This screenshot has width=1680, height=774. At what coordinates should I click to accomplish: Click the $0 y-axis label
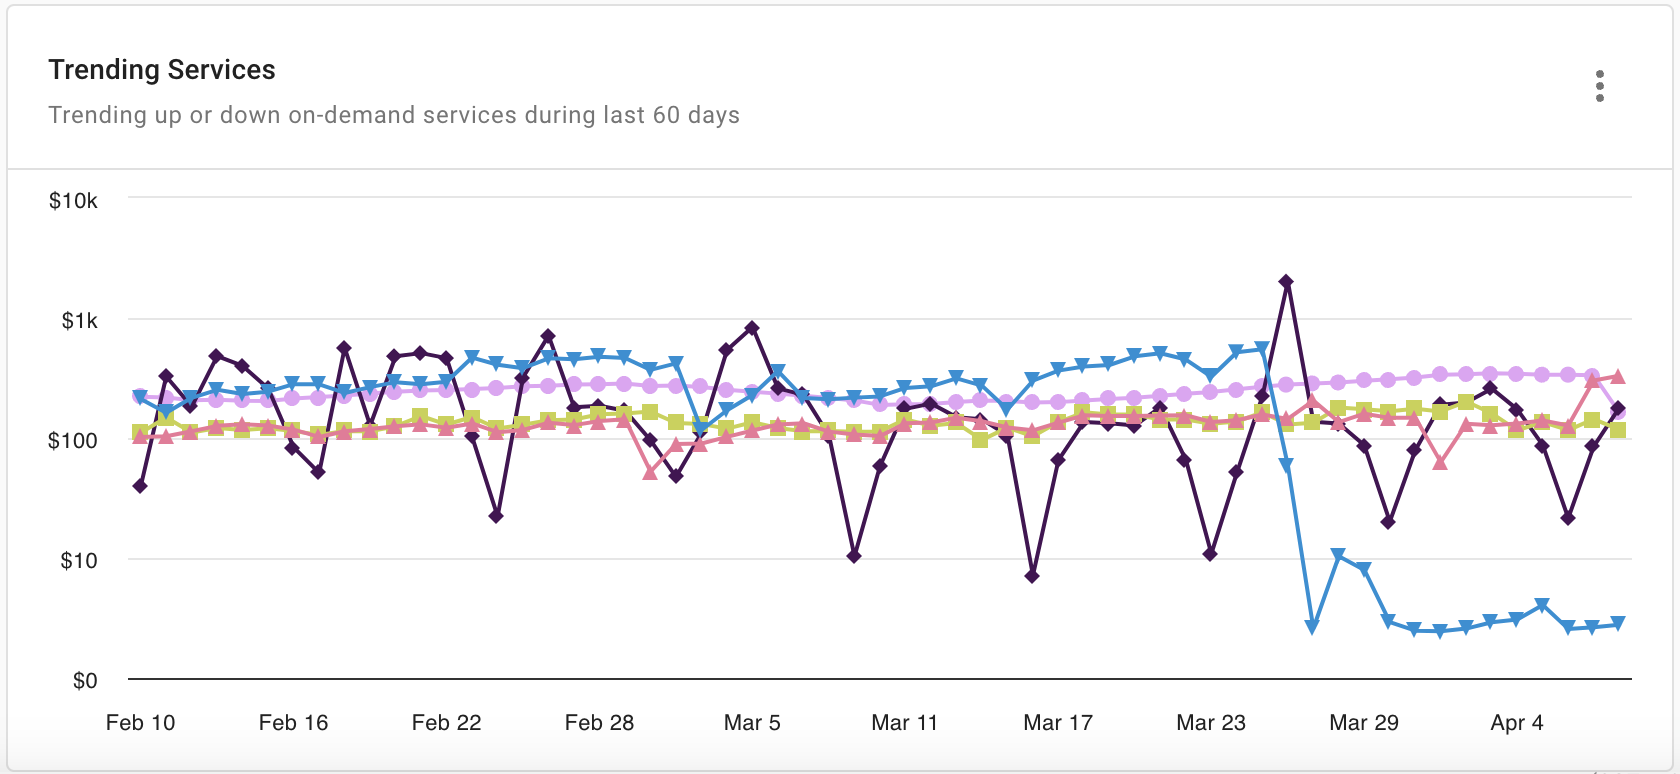pyautogui.click(x=85, y=681)
